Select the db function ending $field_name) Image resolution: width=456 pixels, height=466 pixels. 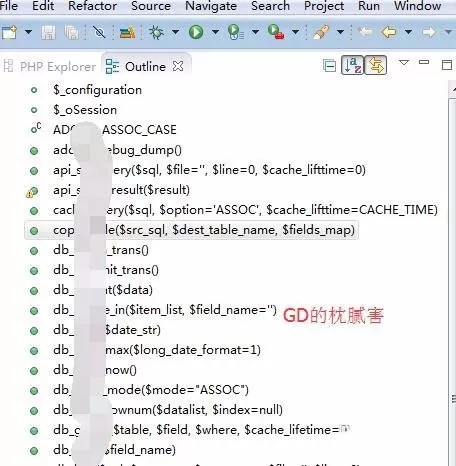tap(114, 450)
